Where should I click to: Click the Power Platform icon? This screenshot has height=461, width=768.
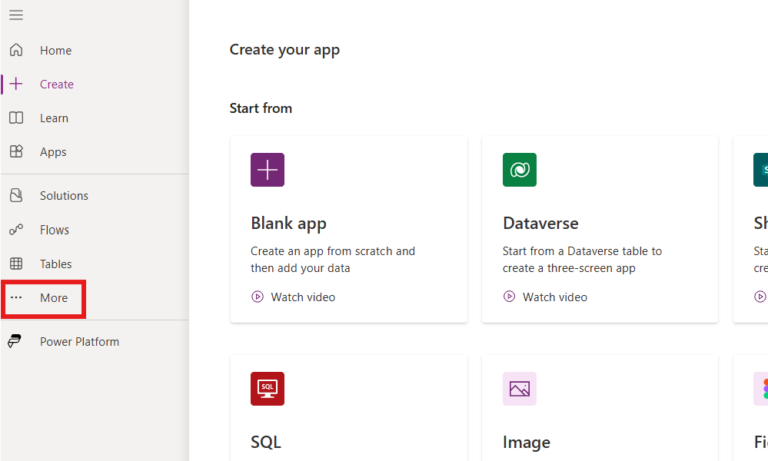click(x=16, y=342)
